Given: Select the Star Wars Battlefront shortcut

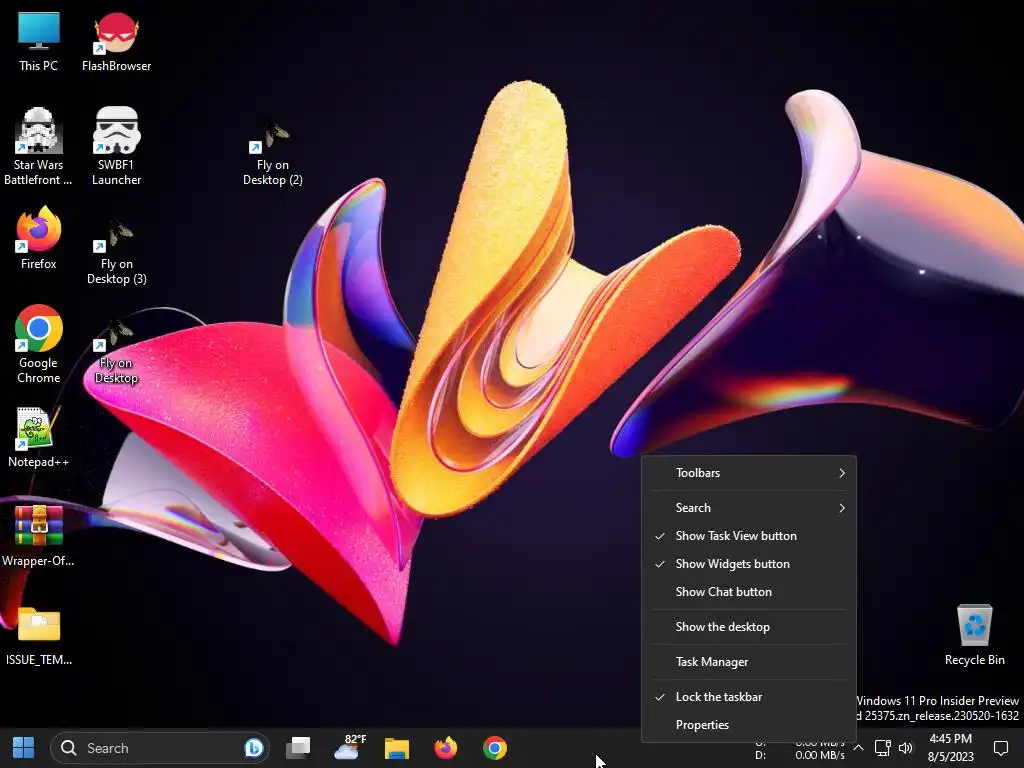Looking at the screenshot, I should pyautogui.click(x=39, y=146).
